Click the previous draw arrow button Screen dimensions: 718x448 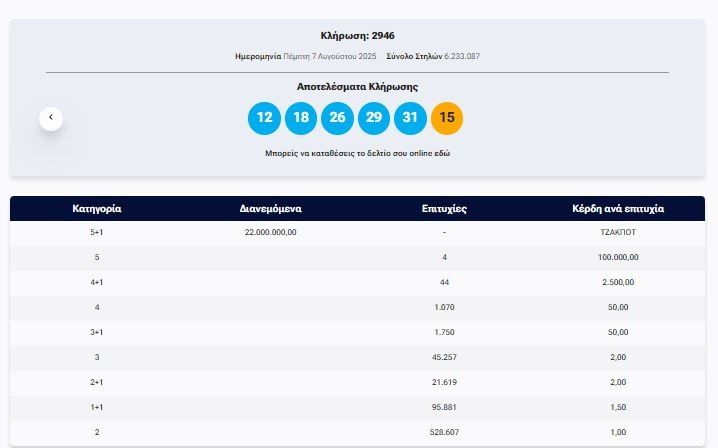point(51,118)
